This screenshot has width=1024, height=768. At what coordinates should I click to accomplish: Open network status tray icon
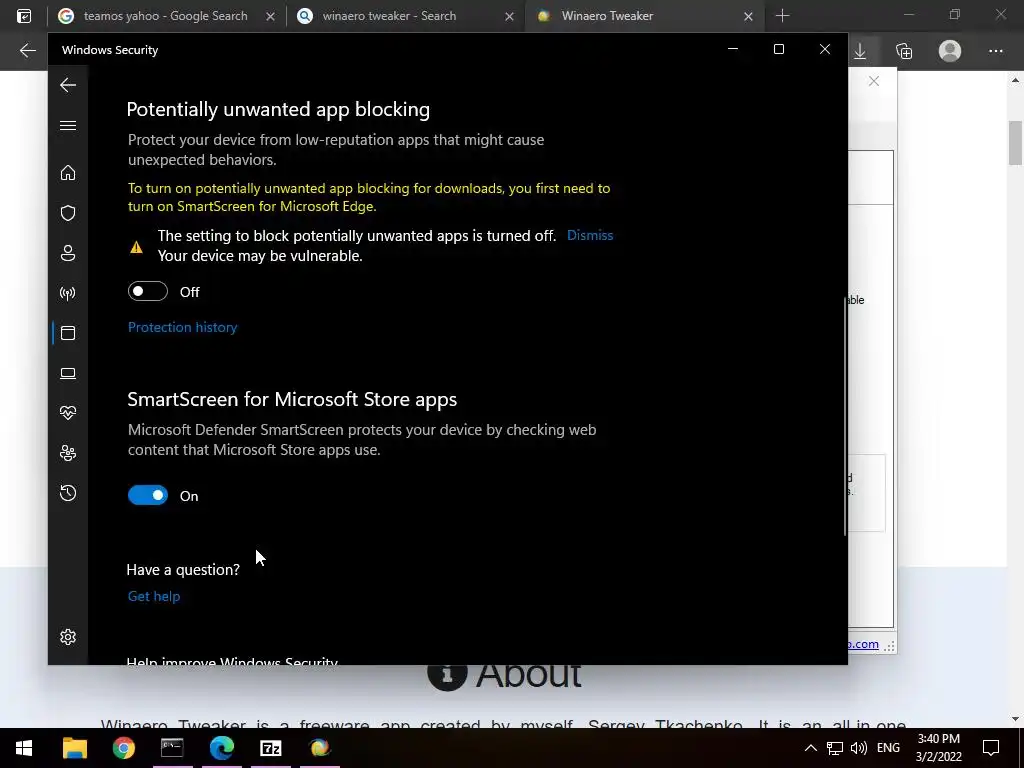click(835, 748)
